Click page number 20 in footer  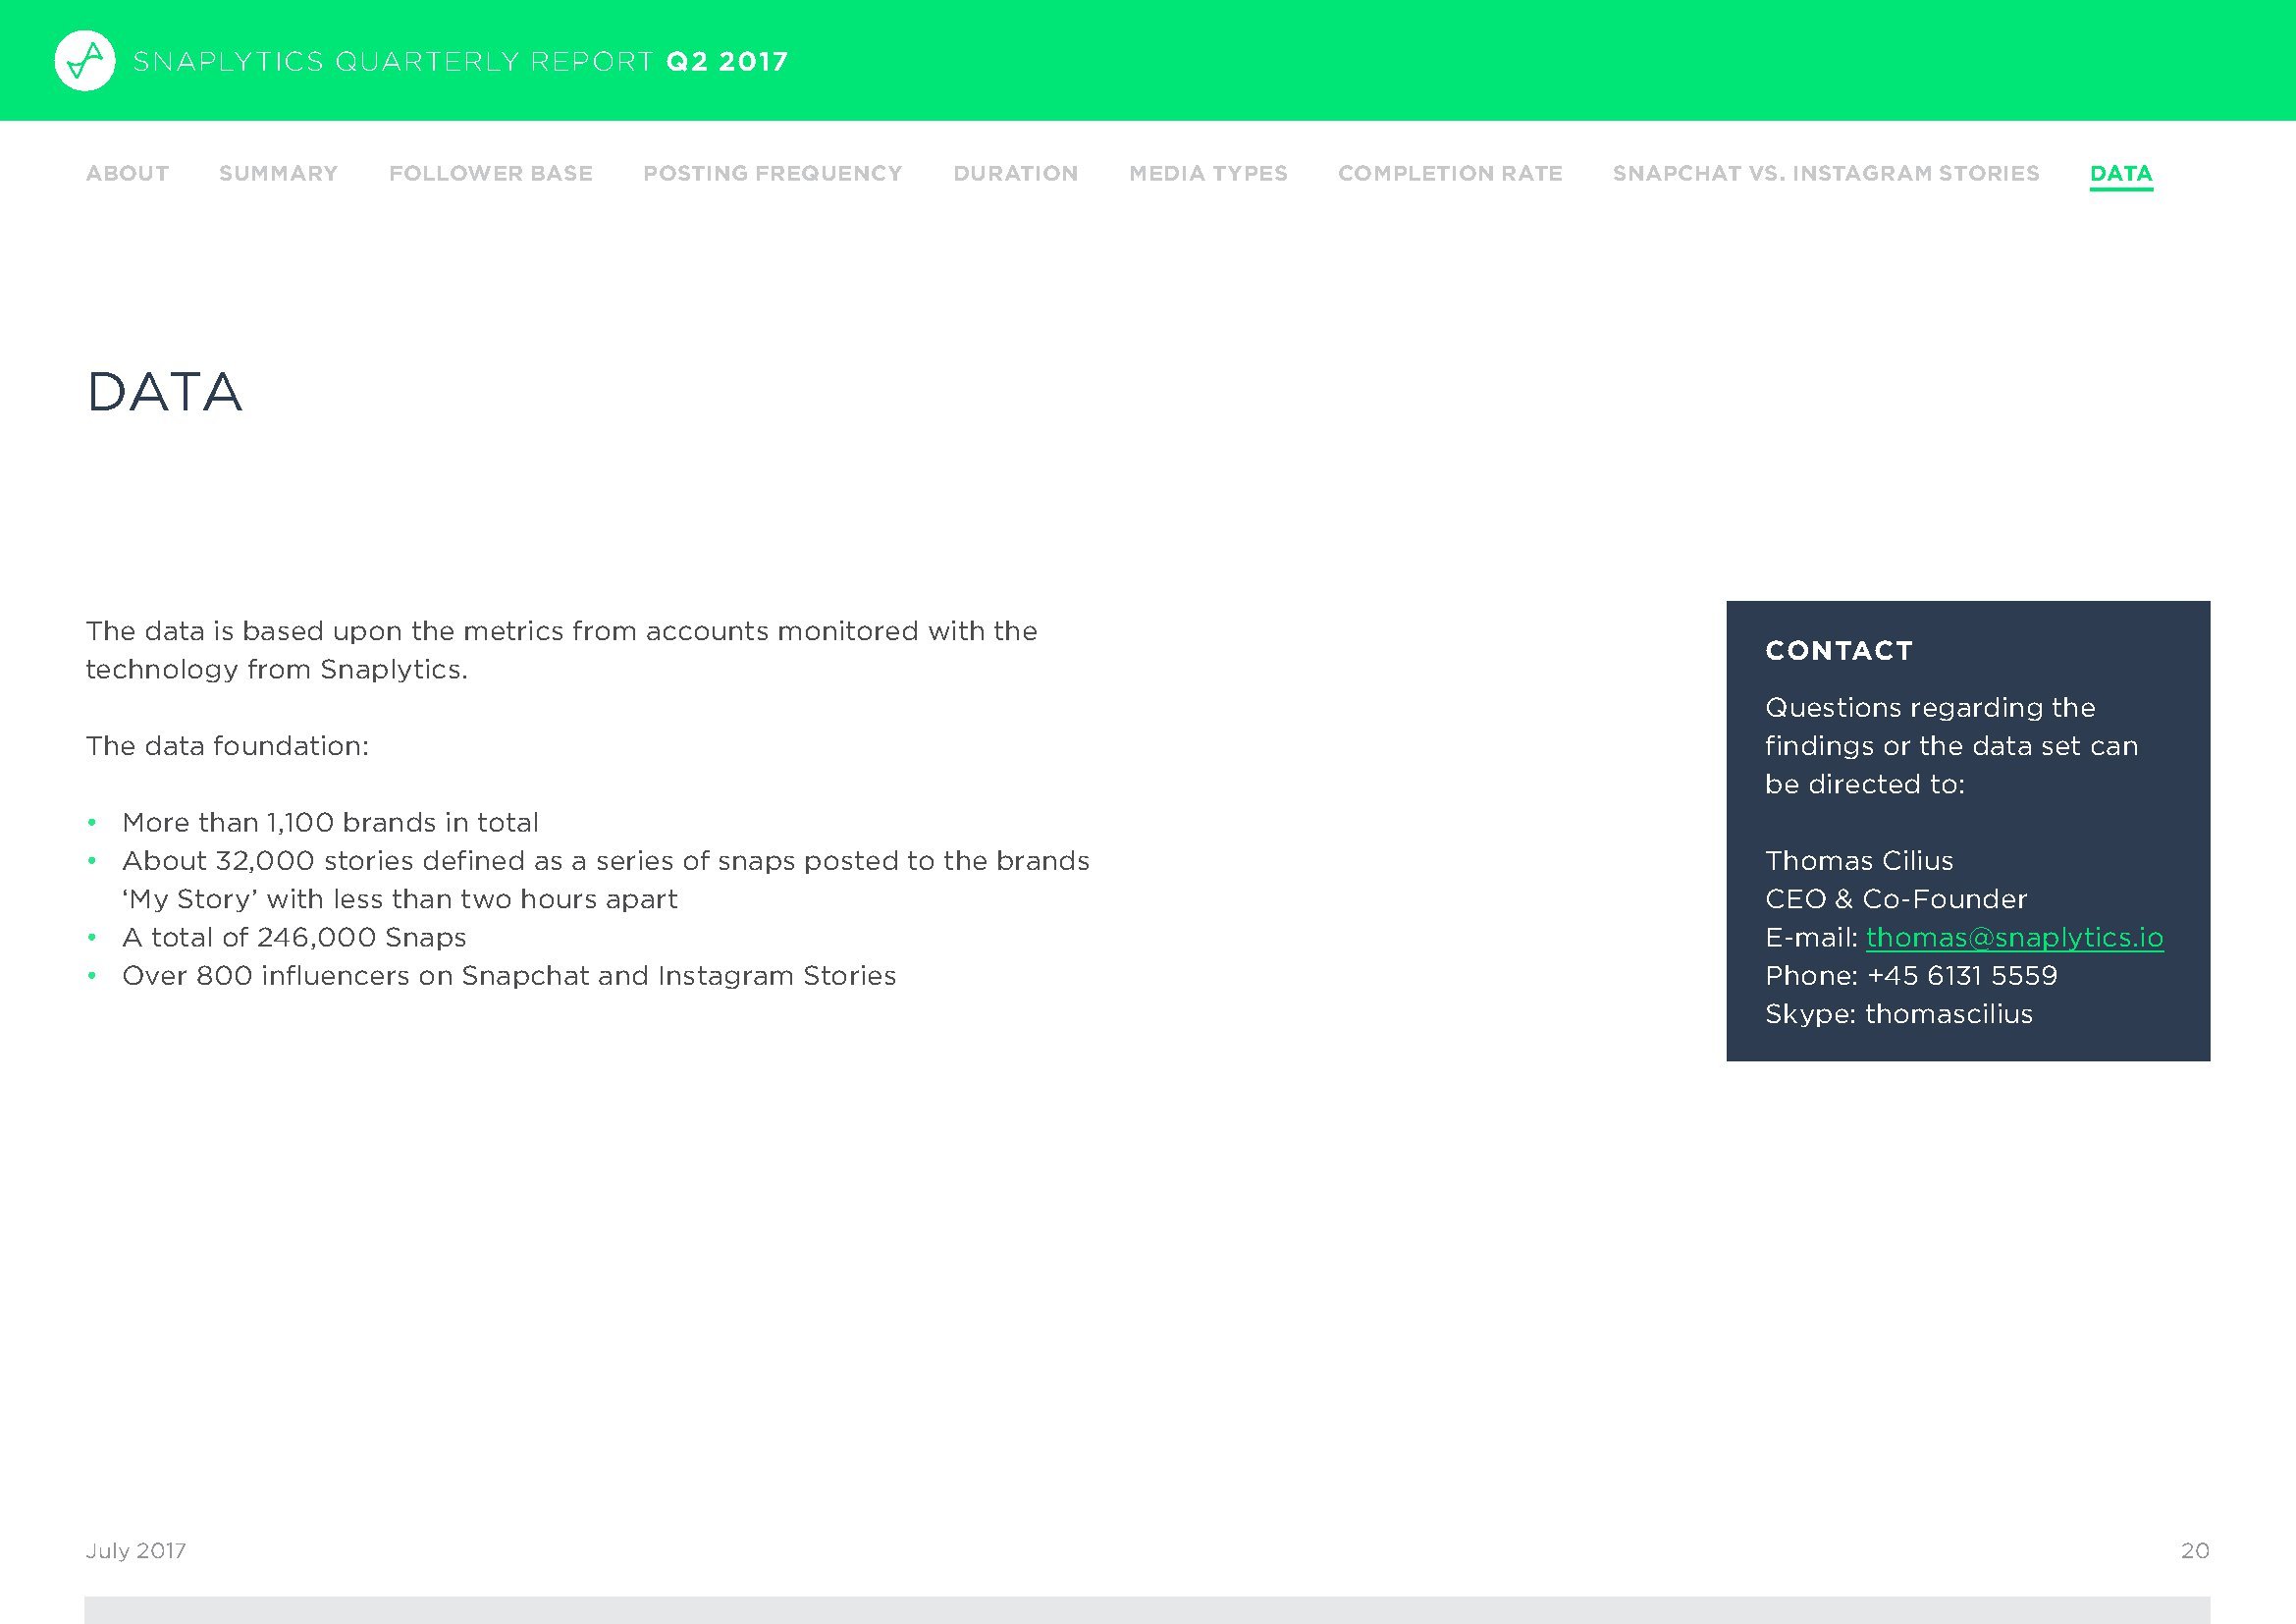click(x=2195, y=1550)
